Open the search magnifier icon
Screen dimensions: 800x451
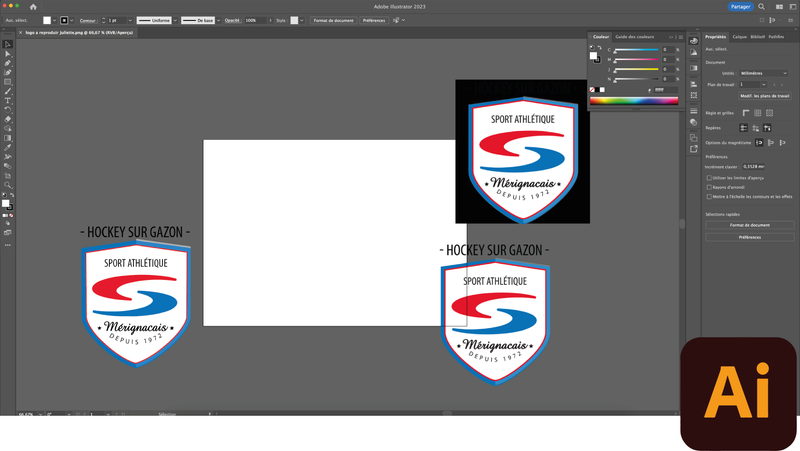(761, 7)
